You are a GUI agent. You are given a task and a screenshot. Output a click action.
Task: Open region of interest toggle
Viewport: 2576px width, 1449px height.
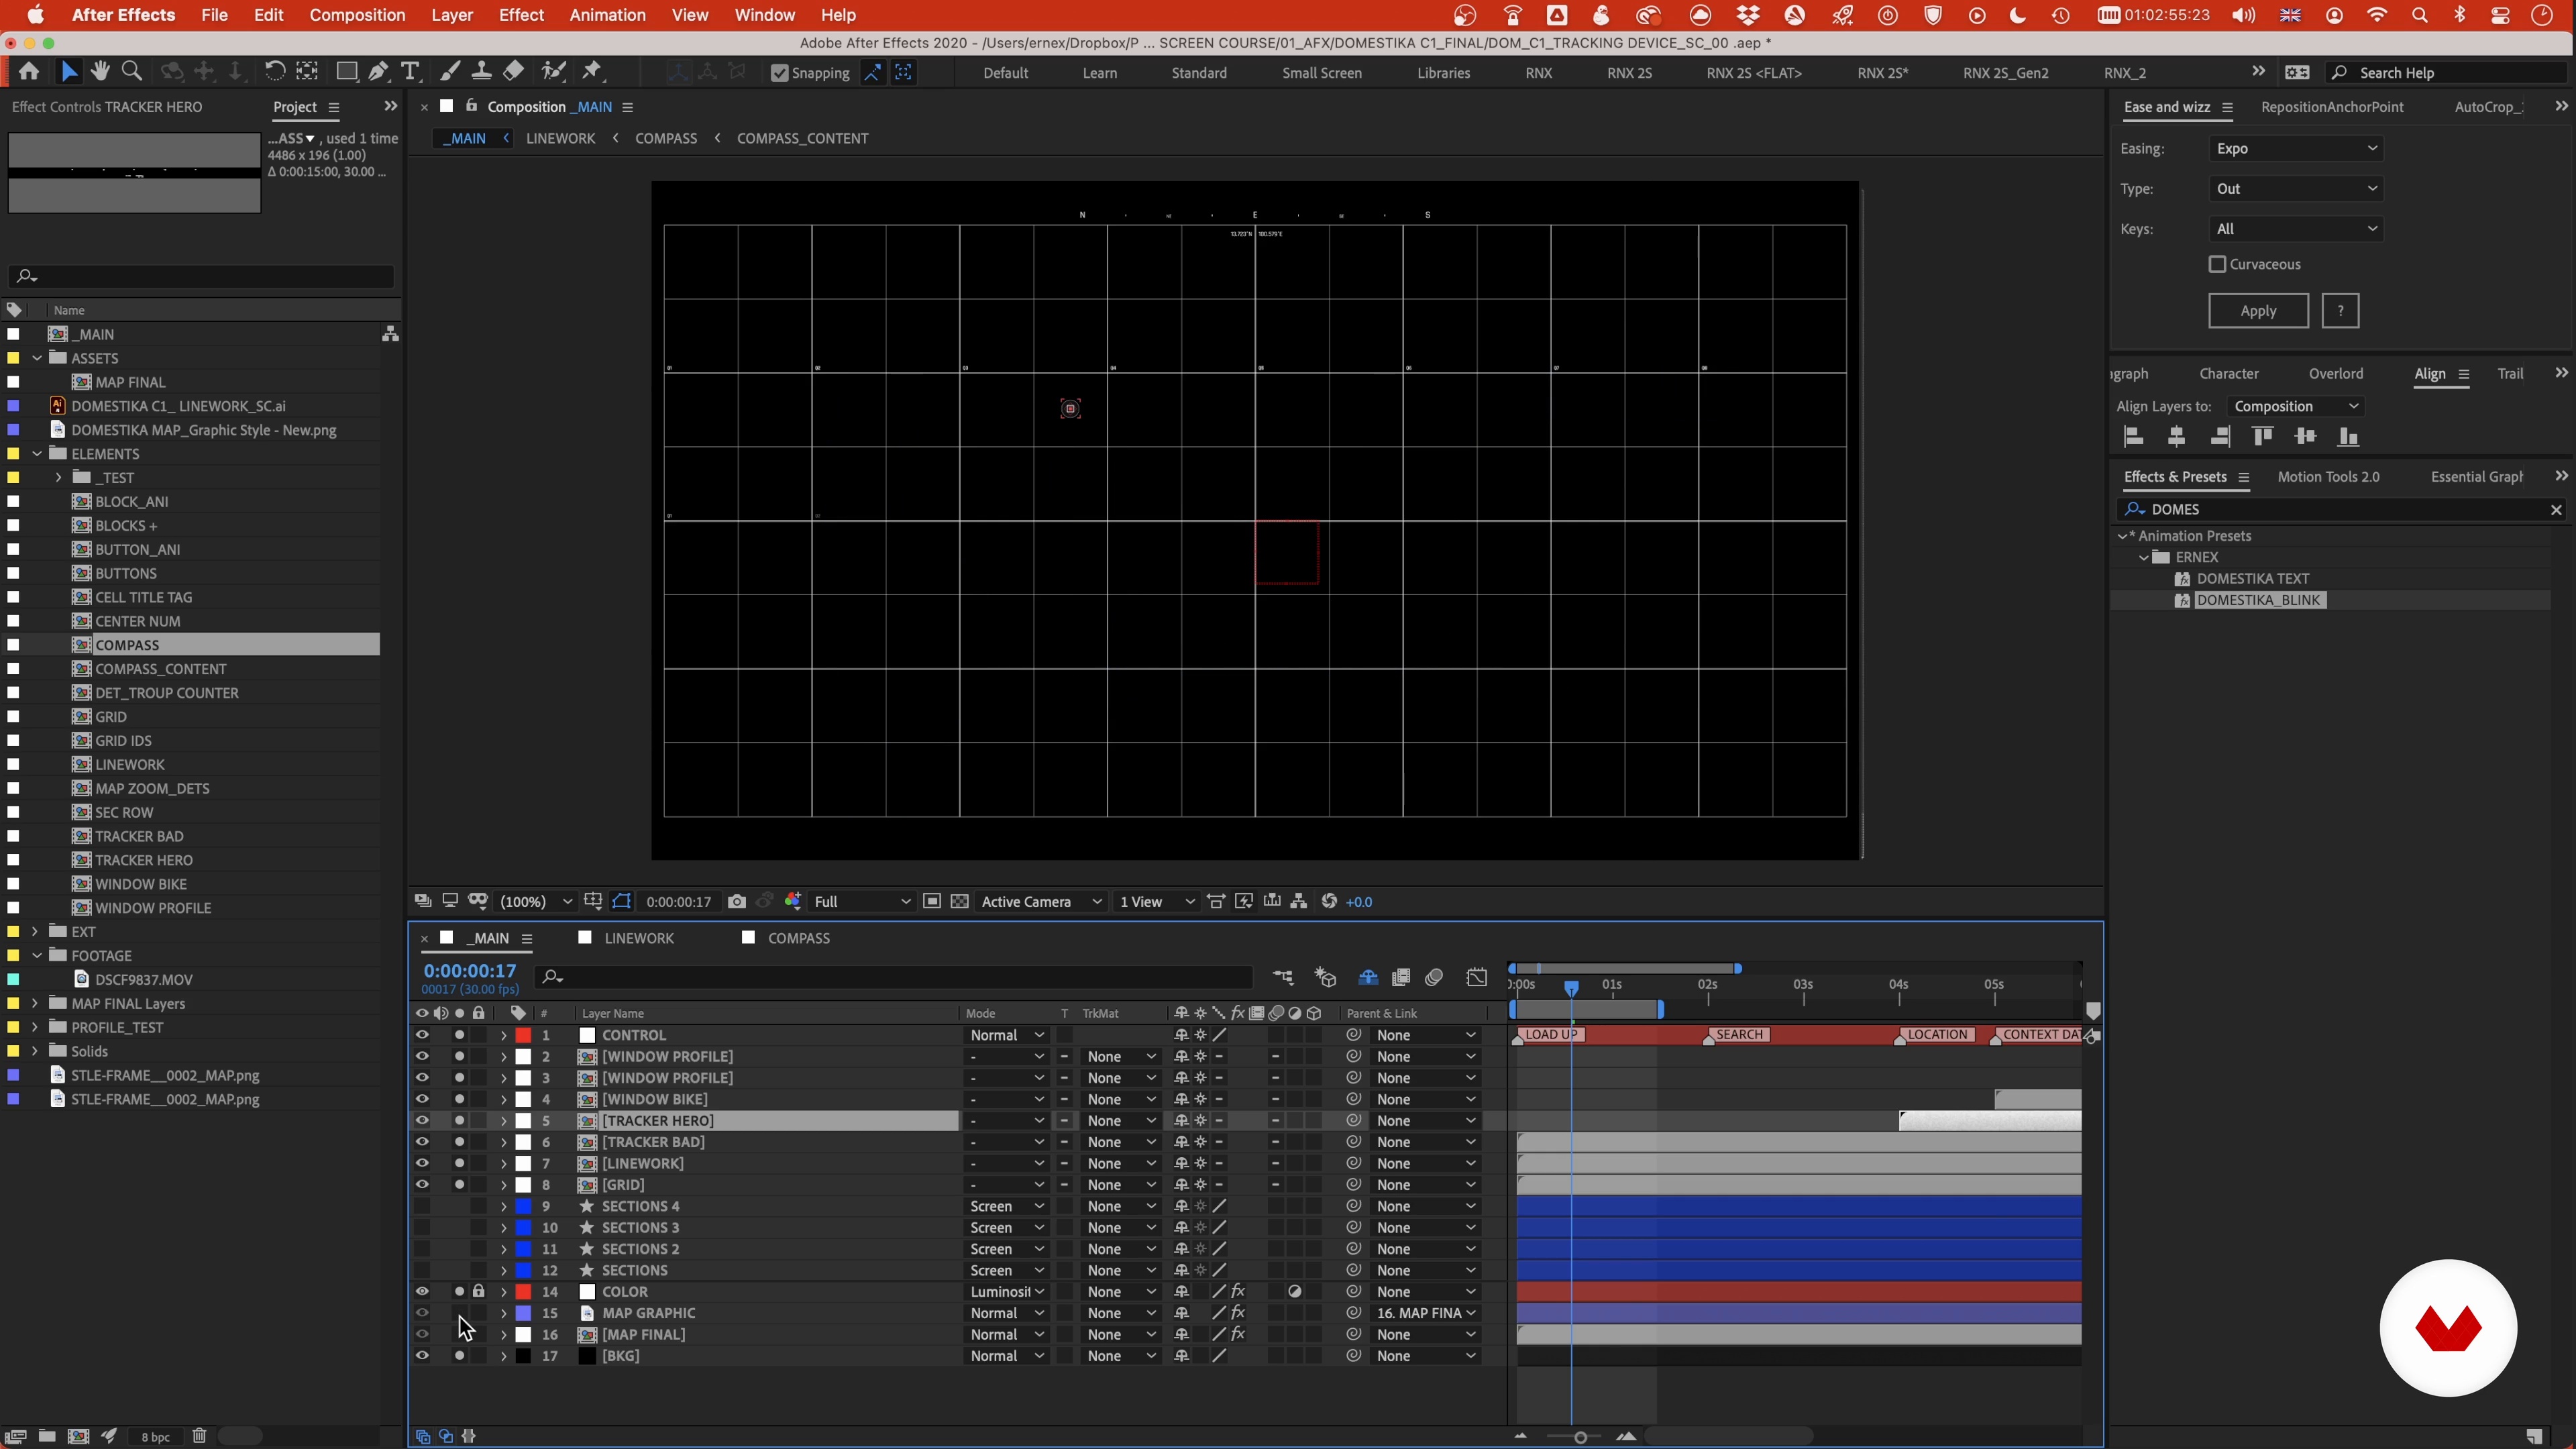[x=931, y=902]
